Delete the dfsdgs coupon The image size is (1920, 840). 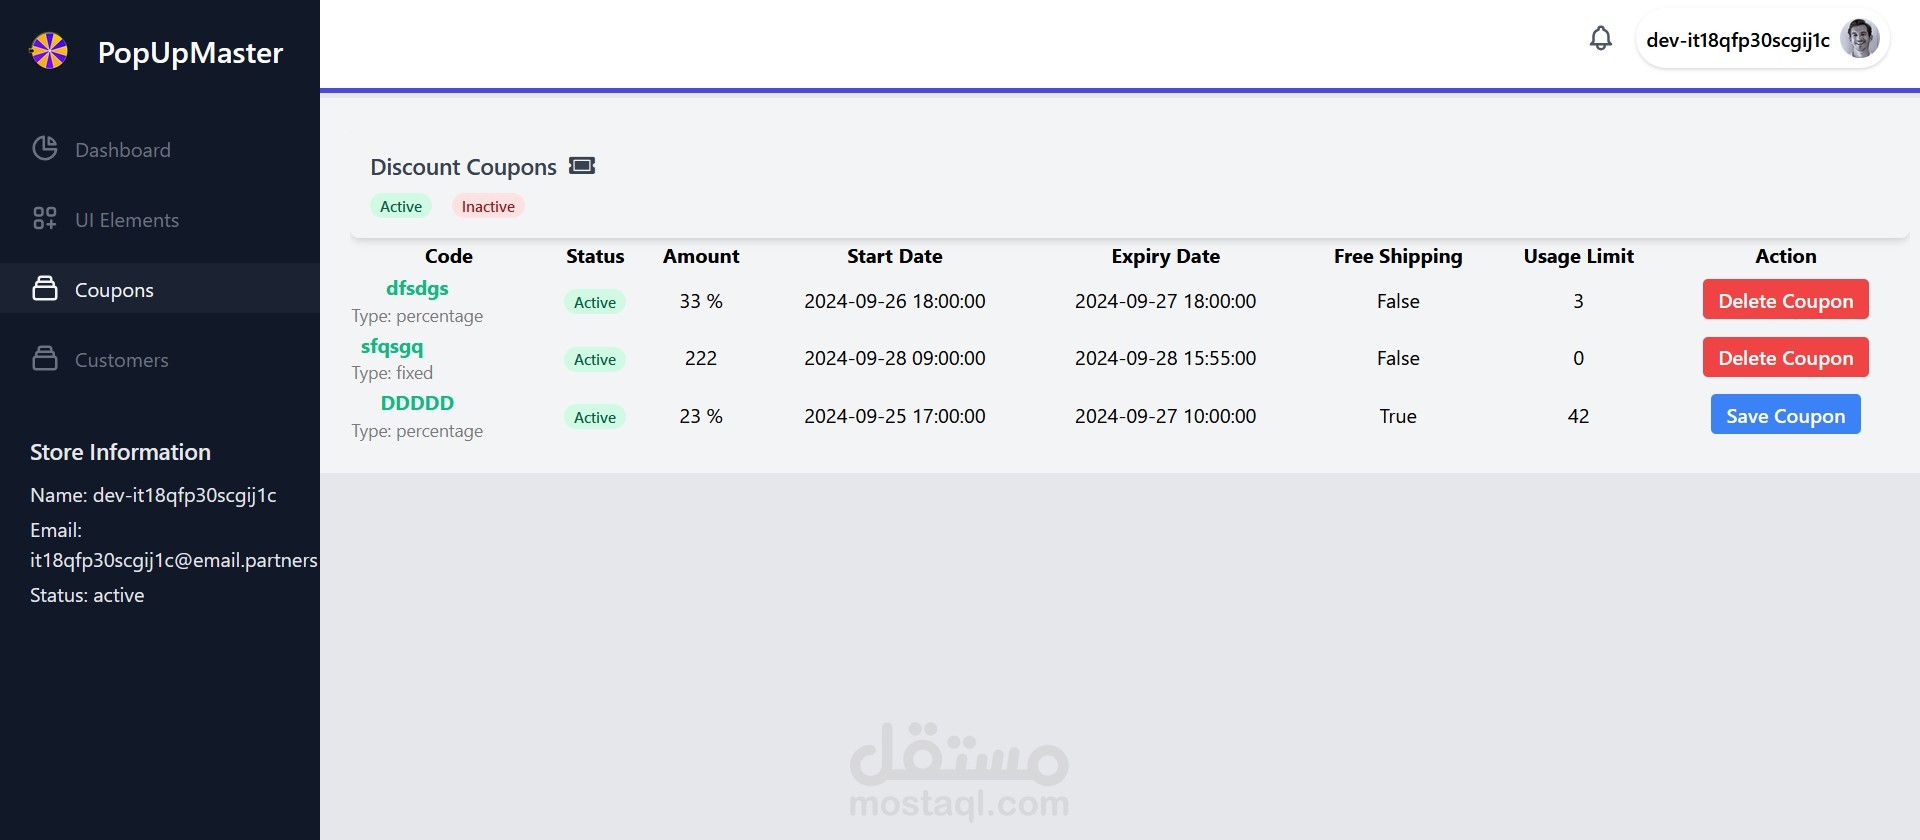click(1785, 300)
